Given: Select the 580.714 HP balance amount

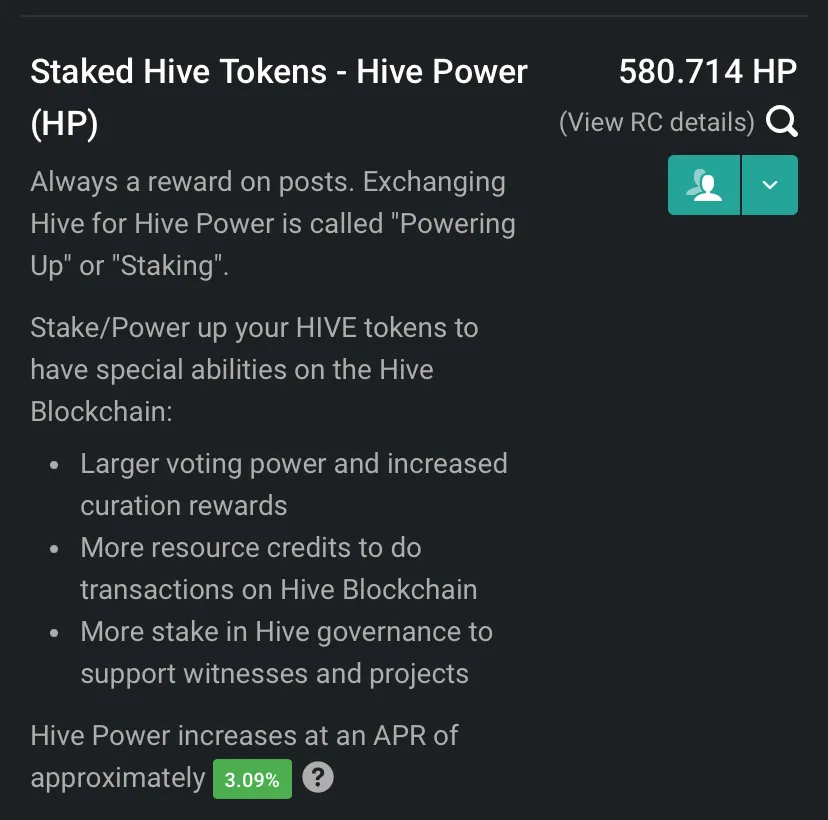Looking at the screenshot, I should pos(707,72).
